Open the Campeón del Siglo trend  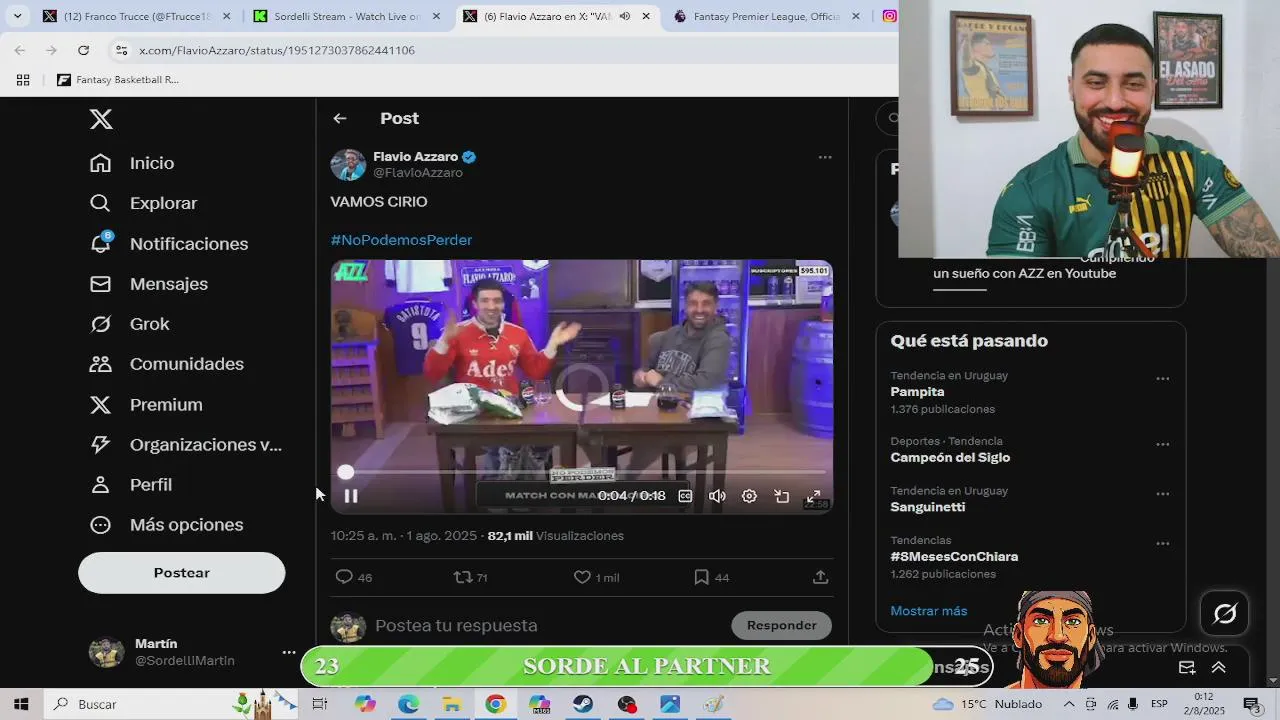[x=950, y=458]
